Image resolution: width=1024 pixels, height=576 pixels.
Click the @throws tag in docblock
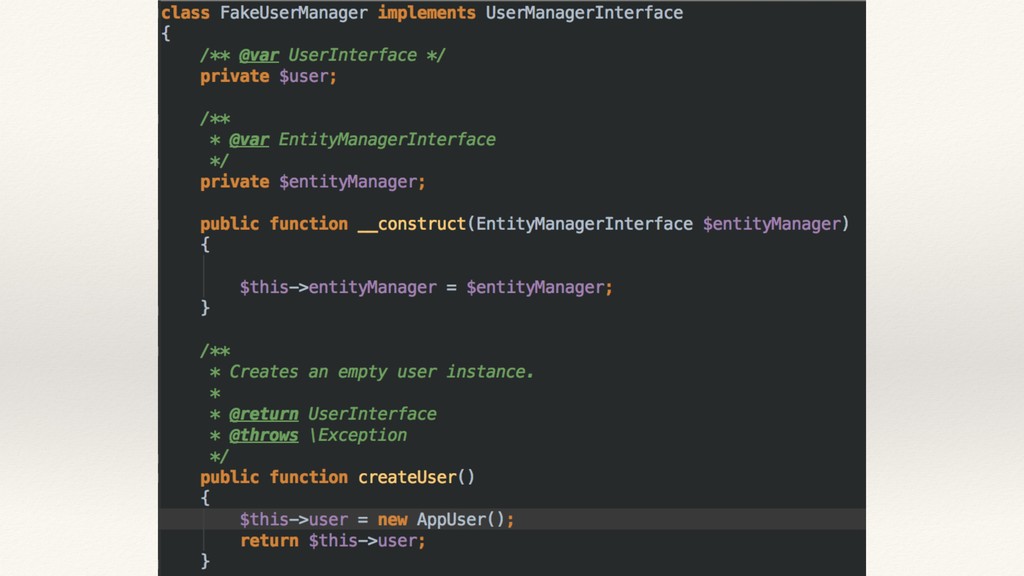(x=264, y=435)
